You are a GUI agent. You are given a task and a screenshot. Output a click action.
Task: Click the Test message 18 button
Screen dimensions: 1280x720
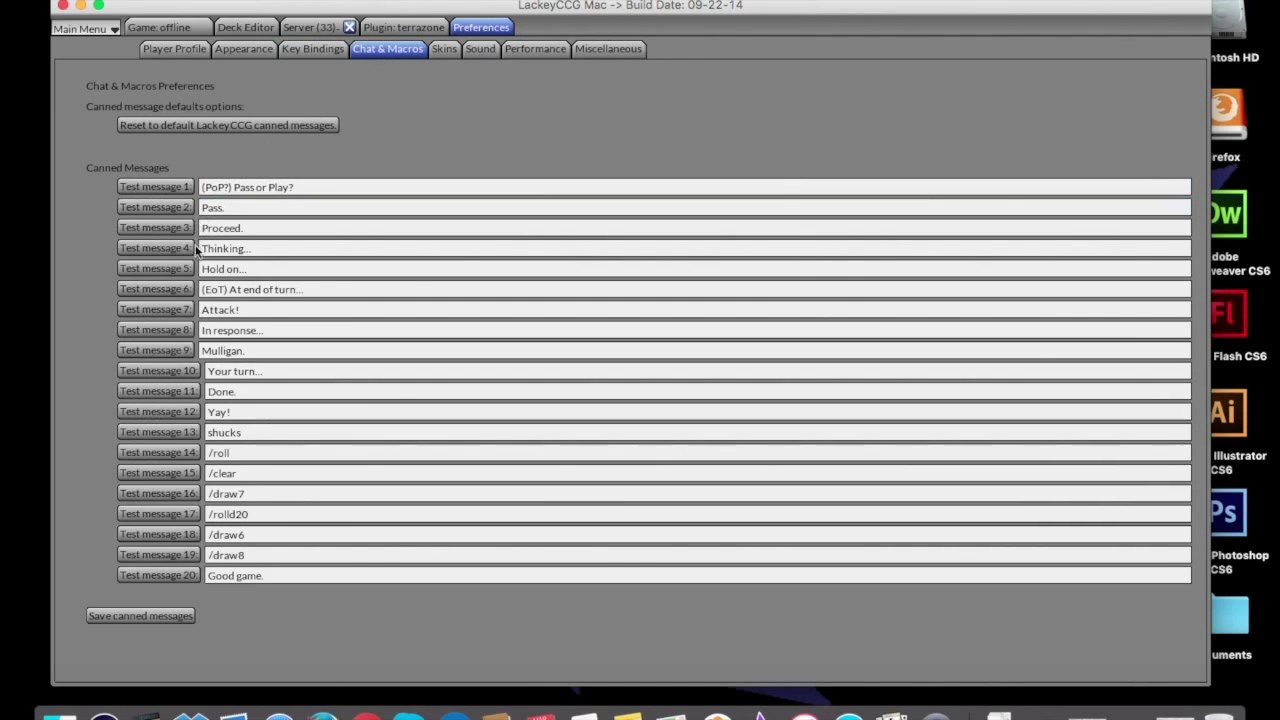click(158, 535)
